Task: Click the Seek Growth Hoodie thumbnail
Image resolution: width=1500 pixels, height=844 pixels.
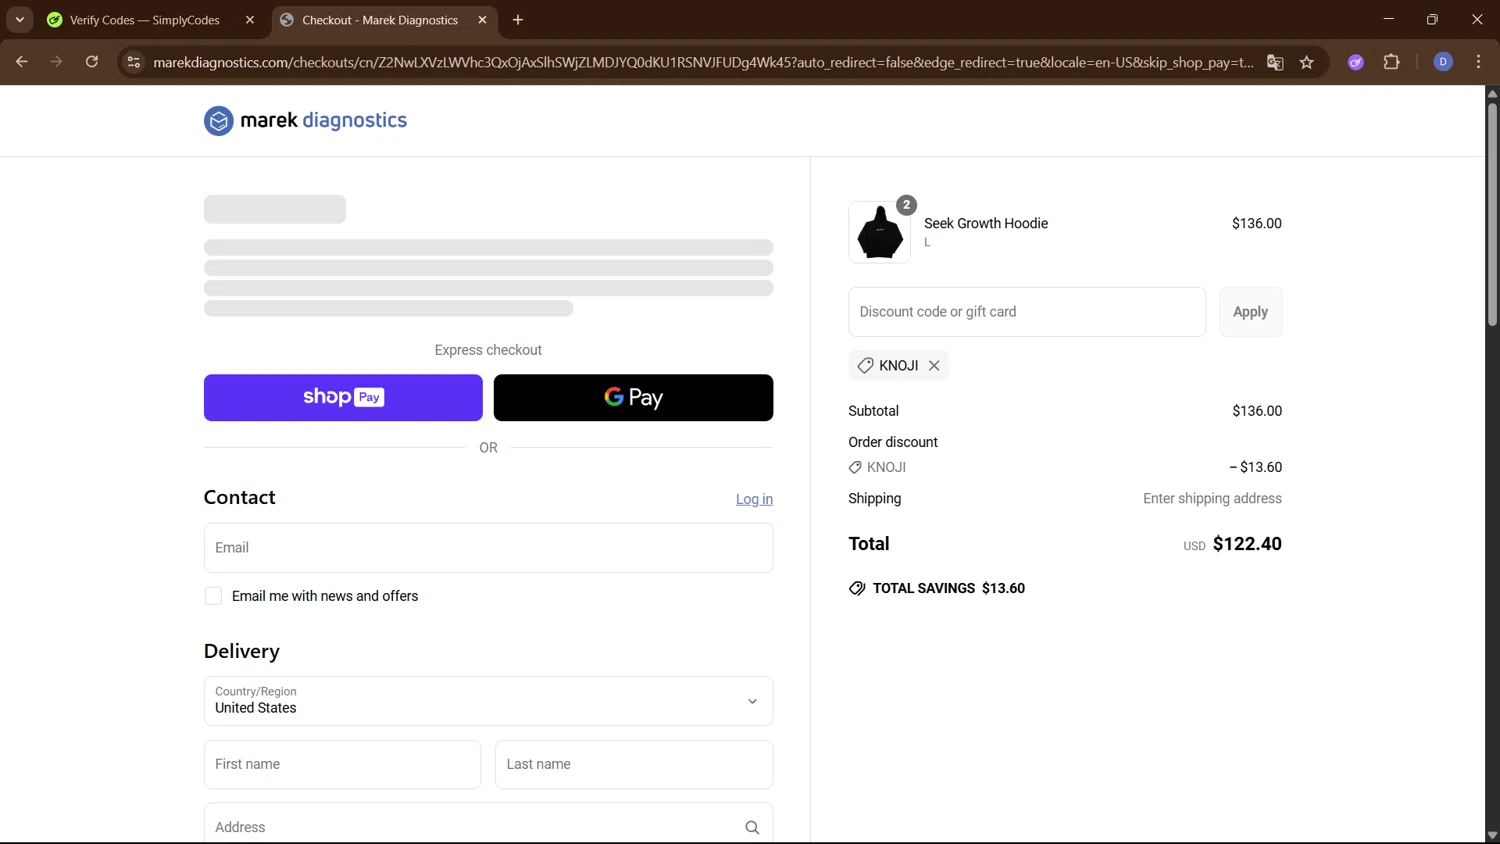Action: (880, 232)
